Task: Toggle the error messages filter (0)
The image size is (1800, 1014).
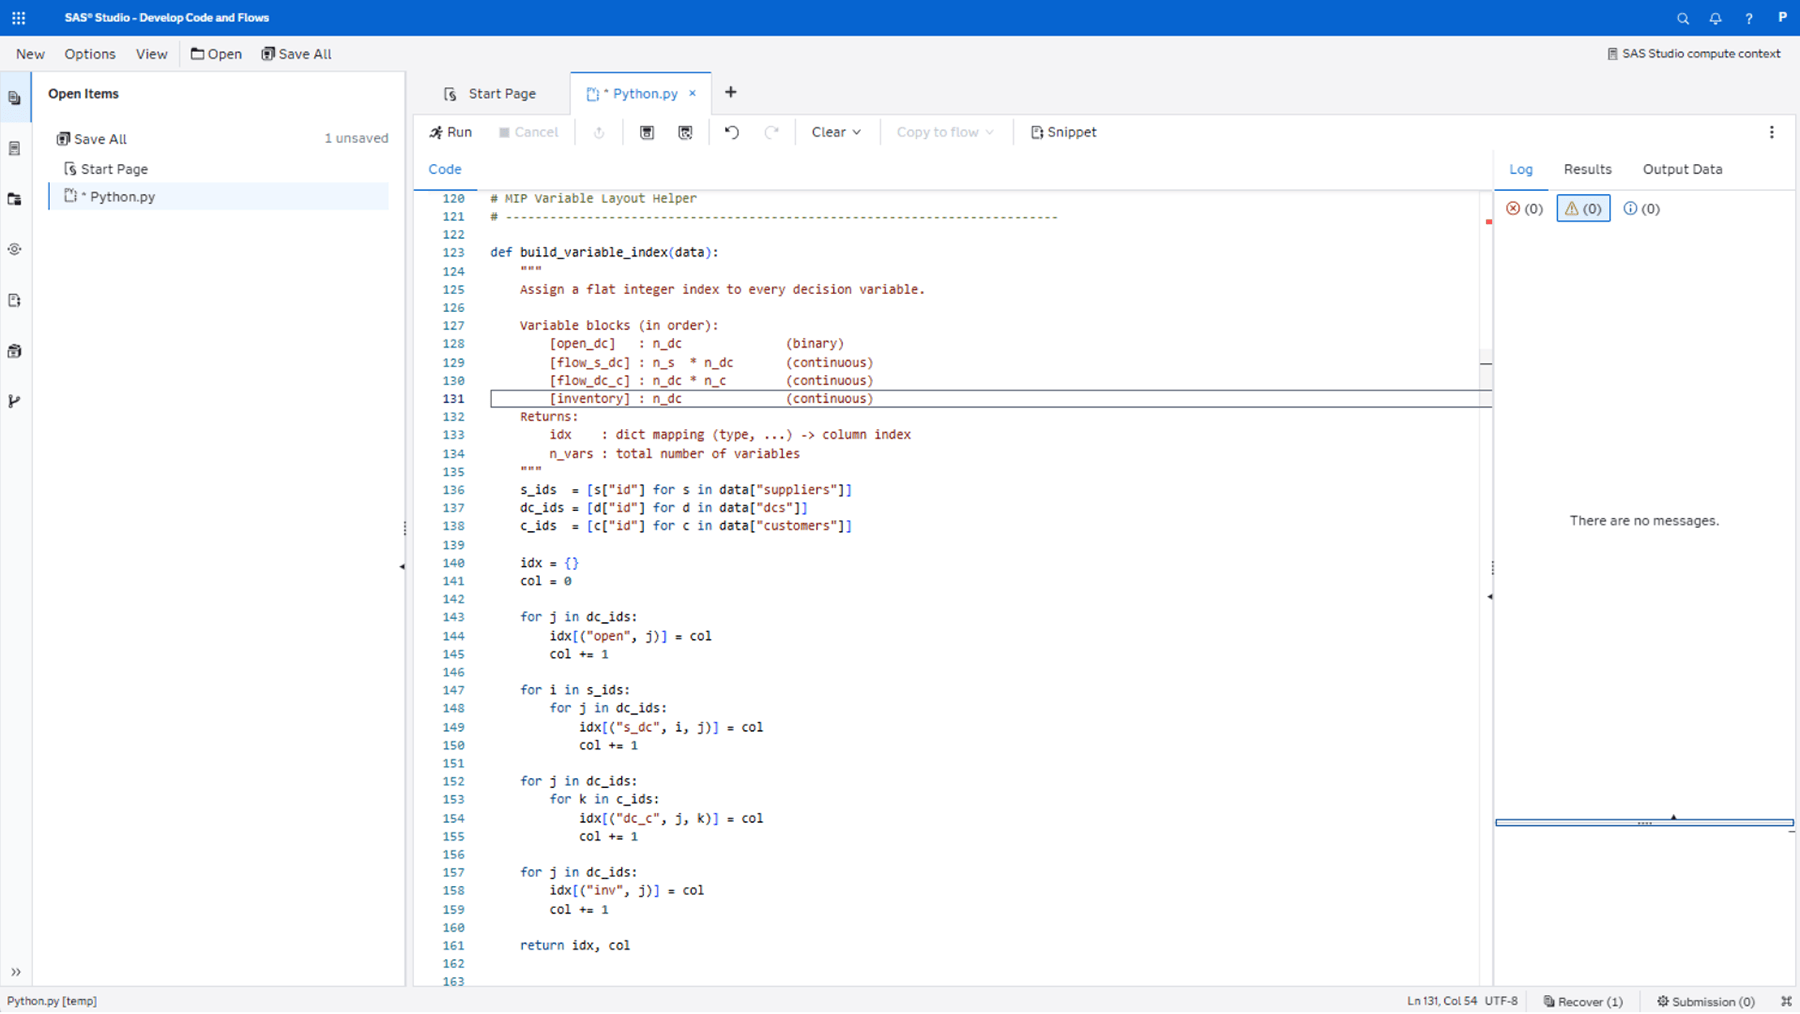Action: pyautogui.click(x=1523, y=208)
